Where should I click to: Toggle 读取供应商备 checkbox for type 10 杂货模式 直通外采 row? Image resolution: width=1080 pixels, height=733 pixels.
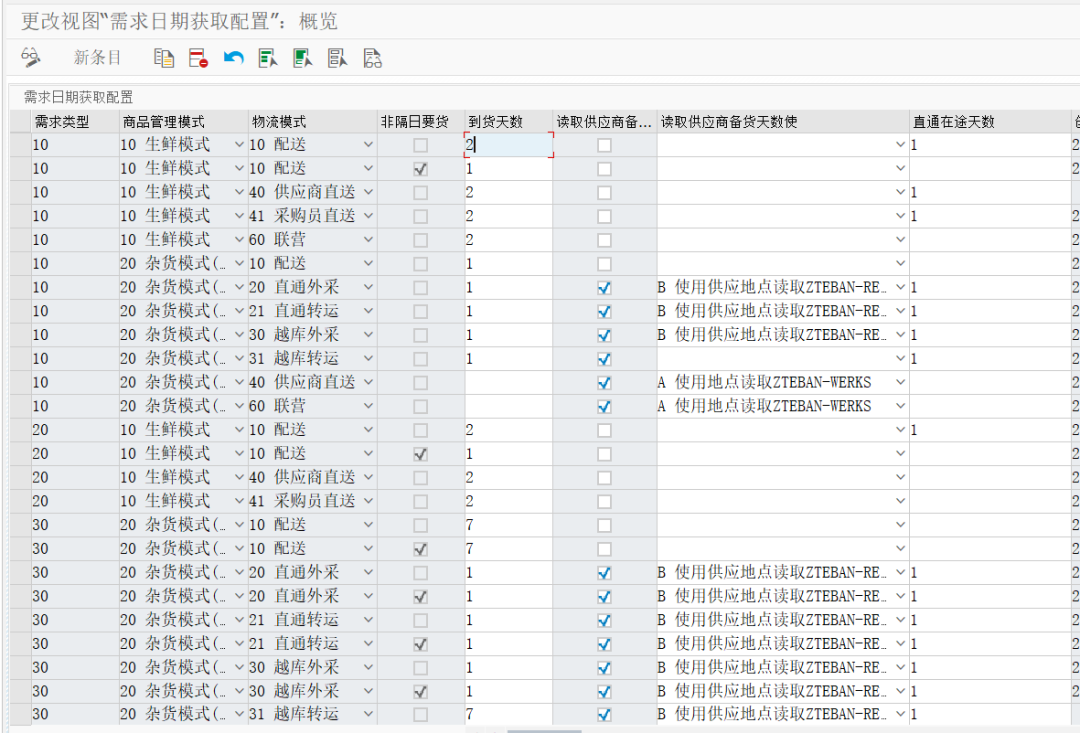click(x=604, y=288)
